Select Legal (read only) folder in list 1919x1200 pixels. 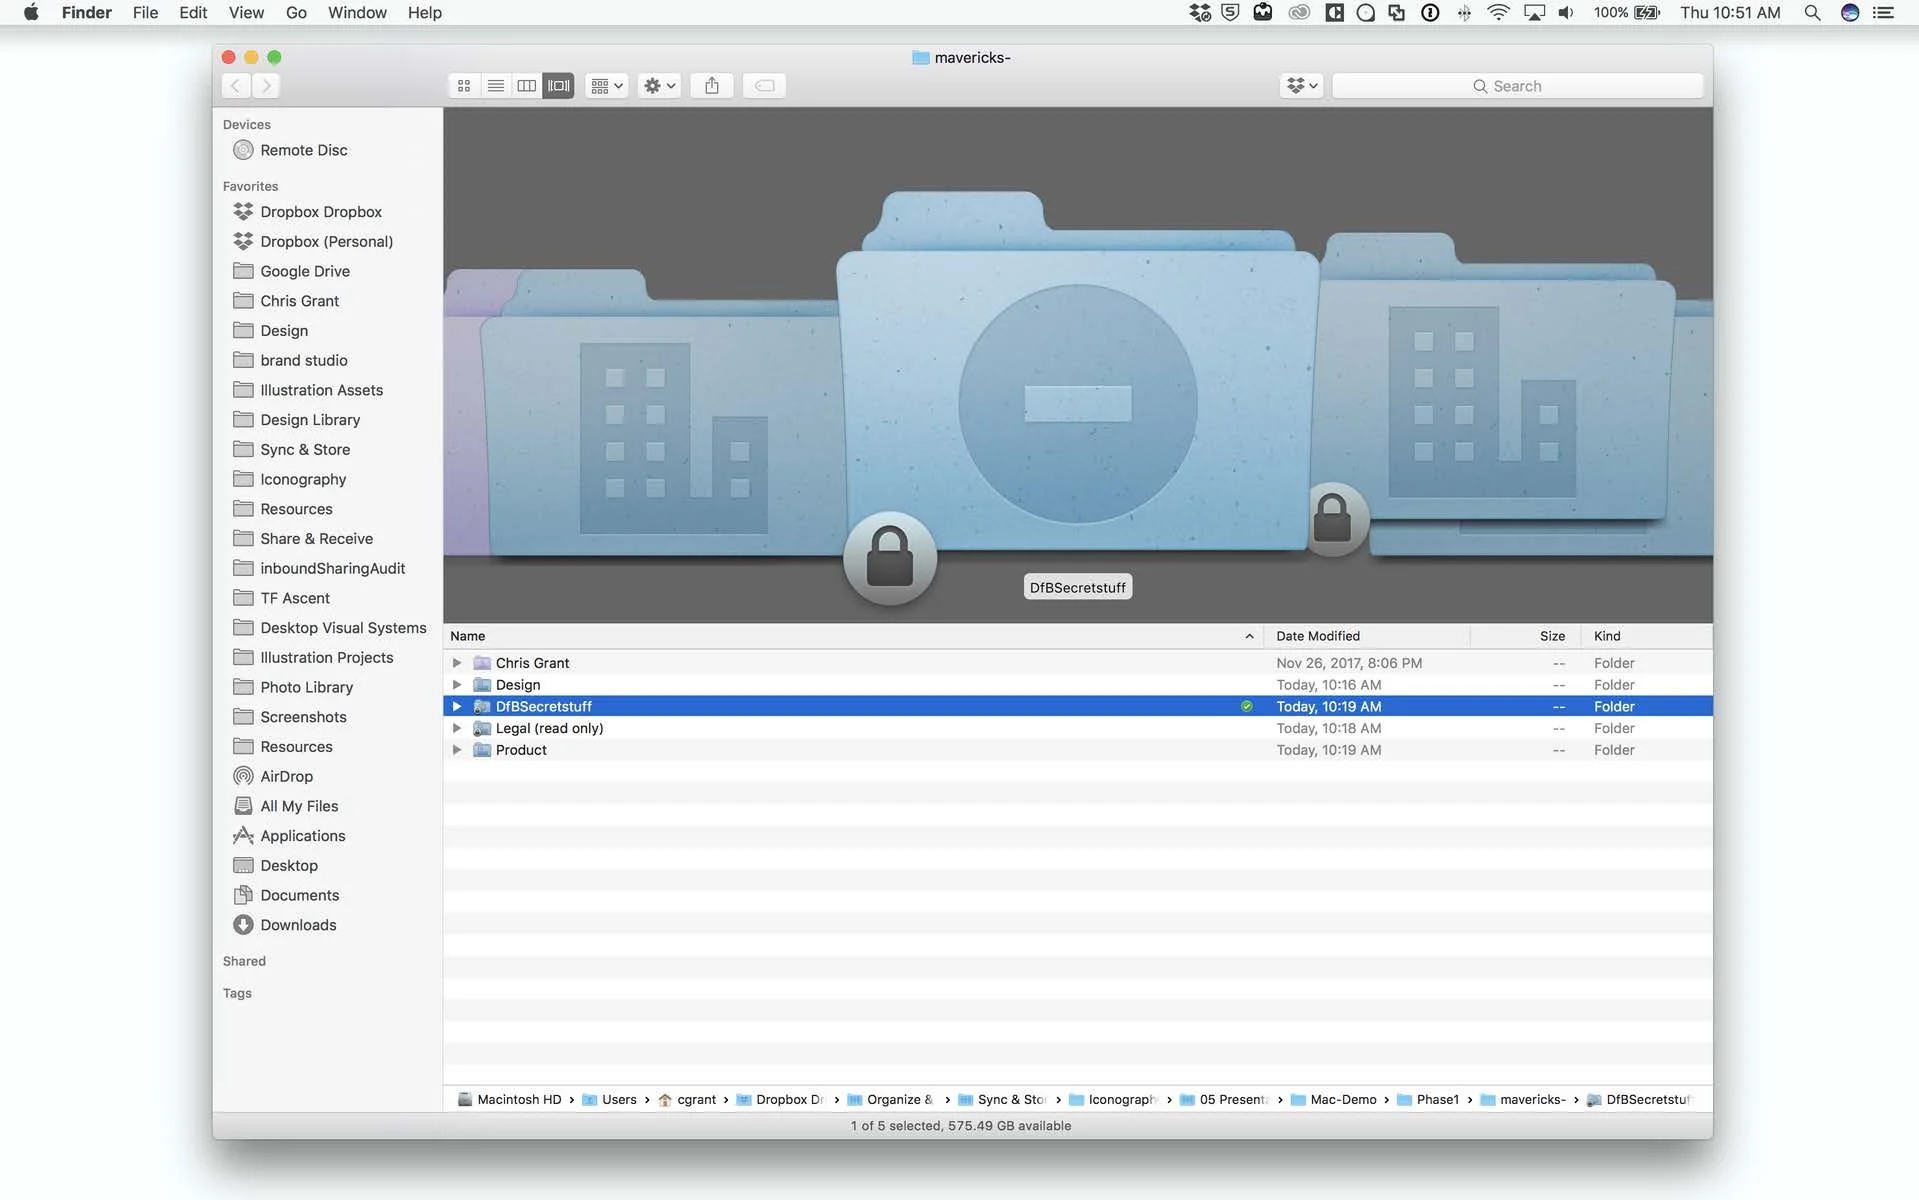pyautogui.click(x=1078, y=728)
